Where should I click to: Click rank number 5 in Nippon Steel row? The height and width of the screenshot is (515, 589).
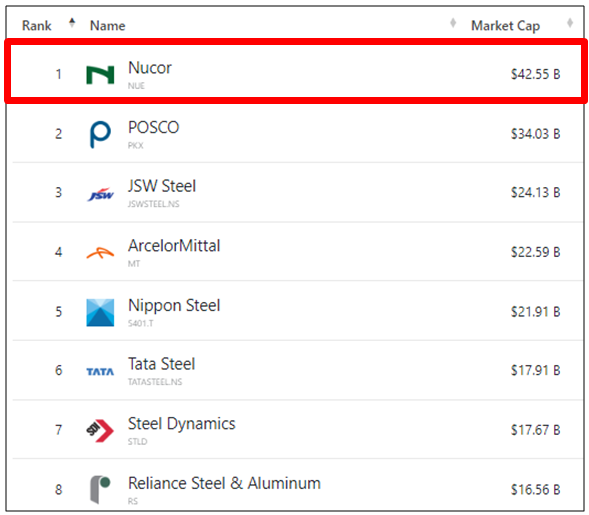point(59,312)
